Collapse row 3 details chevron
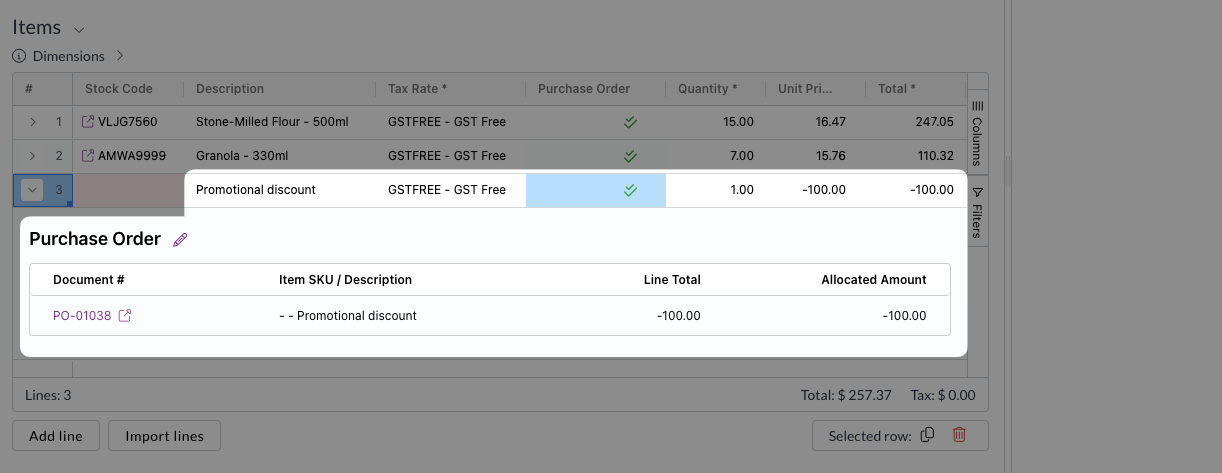The height and width of the screenshot is (473, 1222). pyautogui.click(x=32, y=190)
